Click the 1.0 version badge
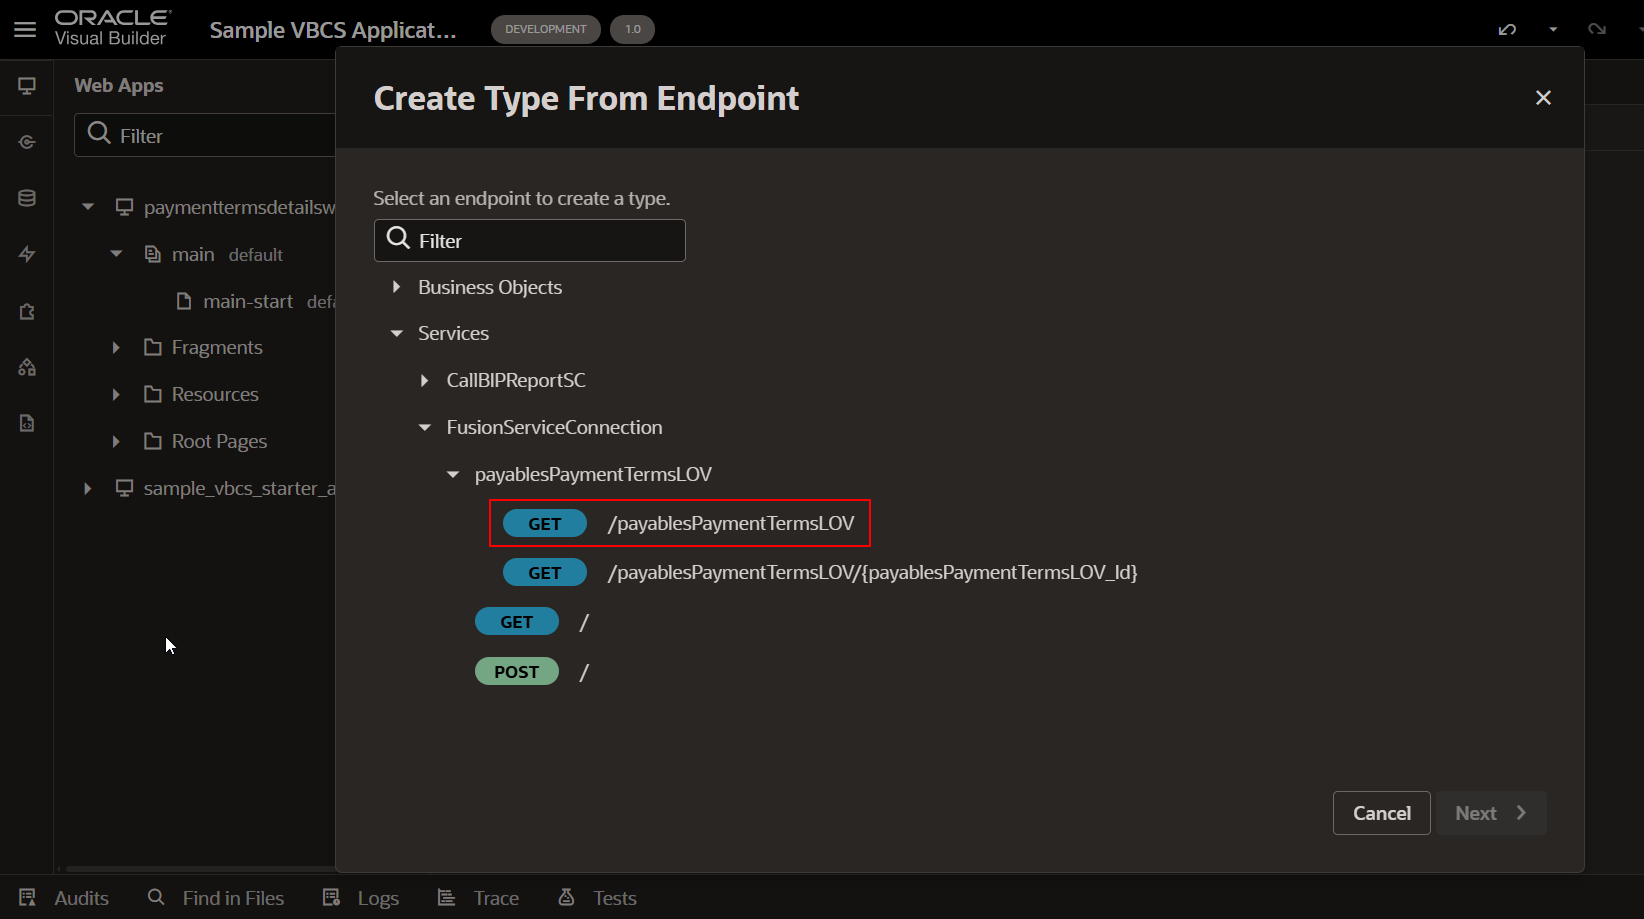This screenshot has height=919, width=1644. [x=633, y=29]
